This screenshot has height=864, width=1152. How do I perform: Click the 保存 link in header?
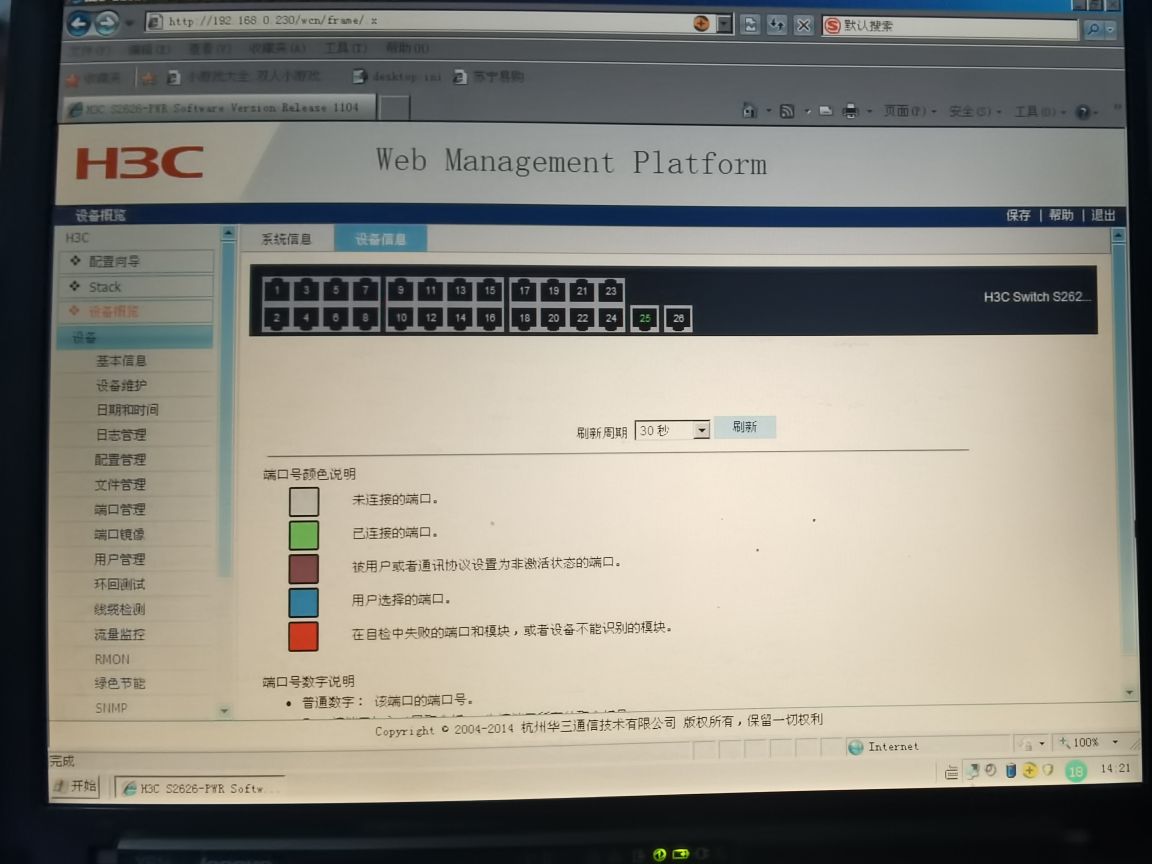coord(1018,215)
